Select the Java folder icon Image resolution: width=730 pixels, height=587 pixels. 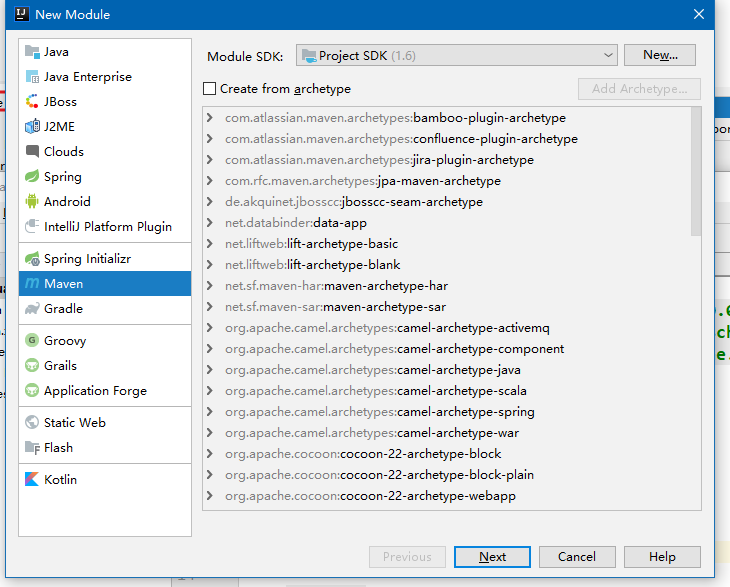32,52
